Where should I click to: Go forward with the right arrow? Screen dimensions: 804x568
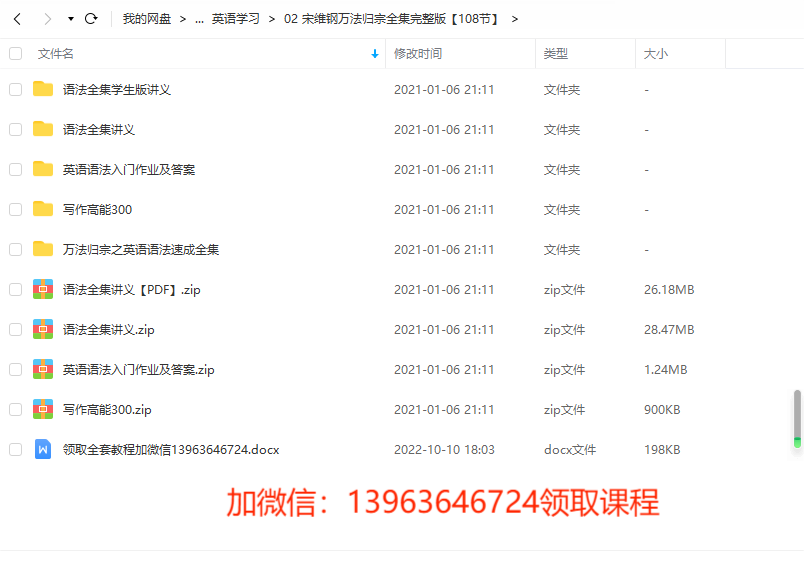pos(48,19)
